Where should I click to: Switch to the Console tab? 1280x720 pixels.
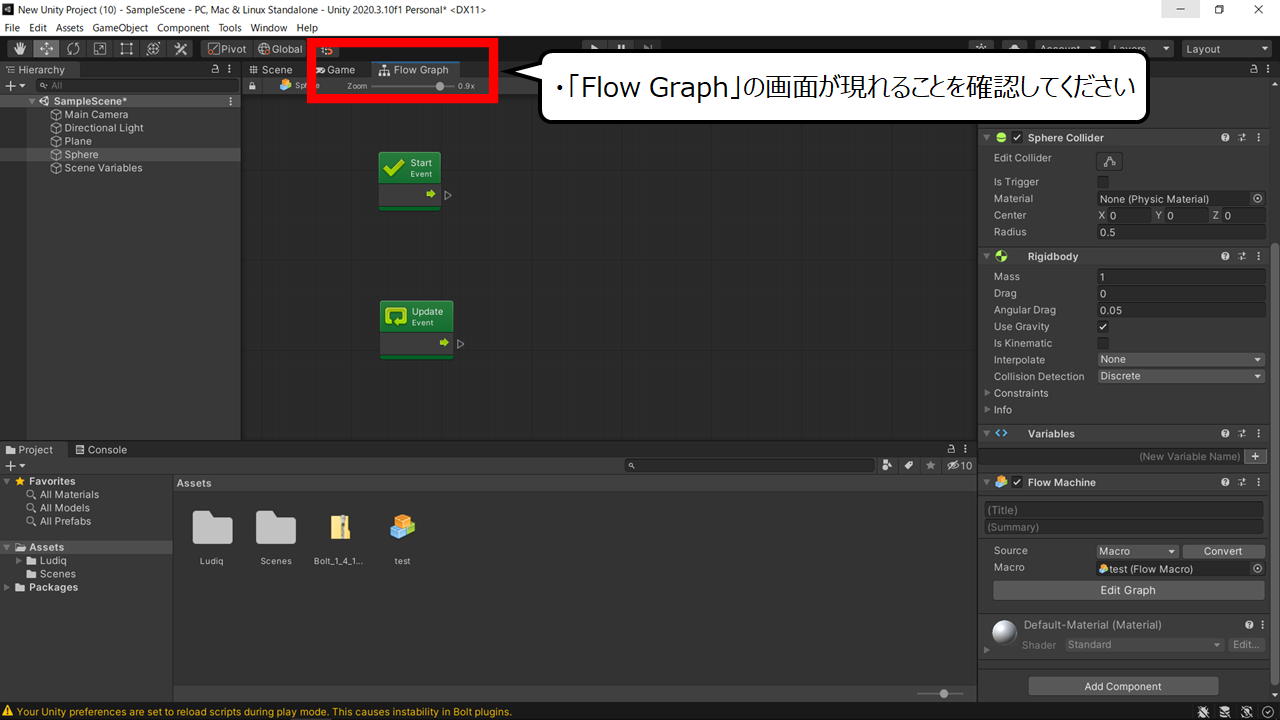point(101,450)
